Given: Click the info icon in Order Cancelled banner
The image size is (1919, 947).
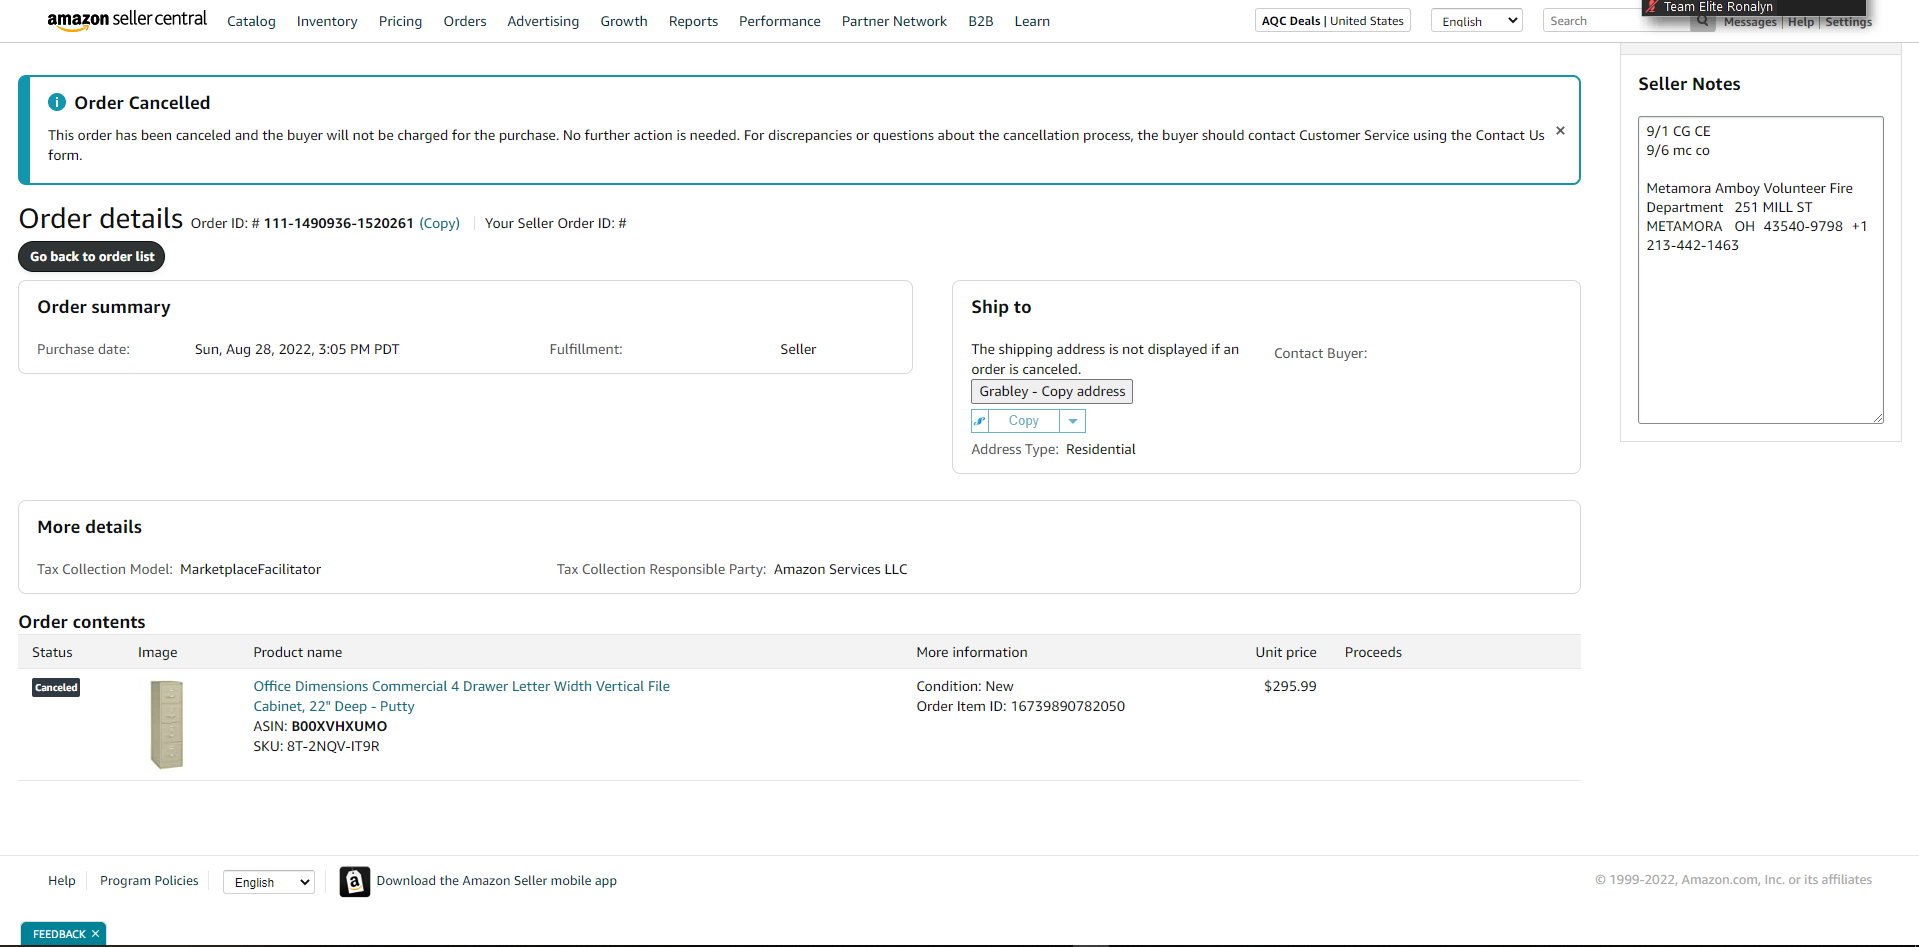Looking at the screenshot, I should click(x=57, y=102).
